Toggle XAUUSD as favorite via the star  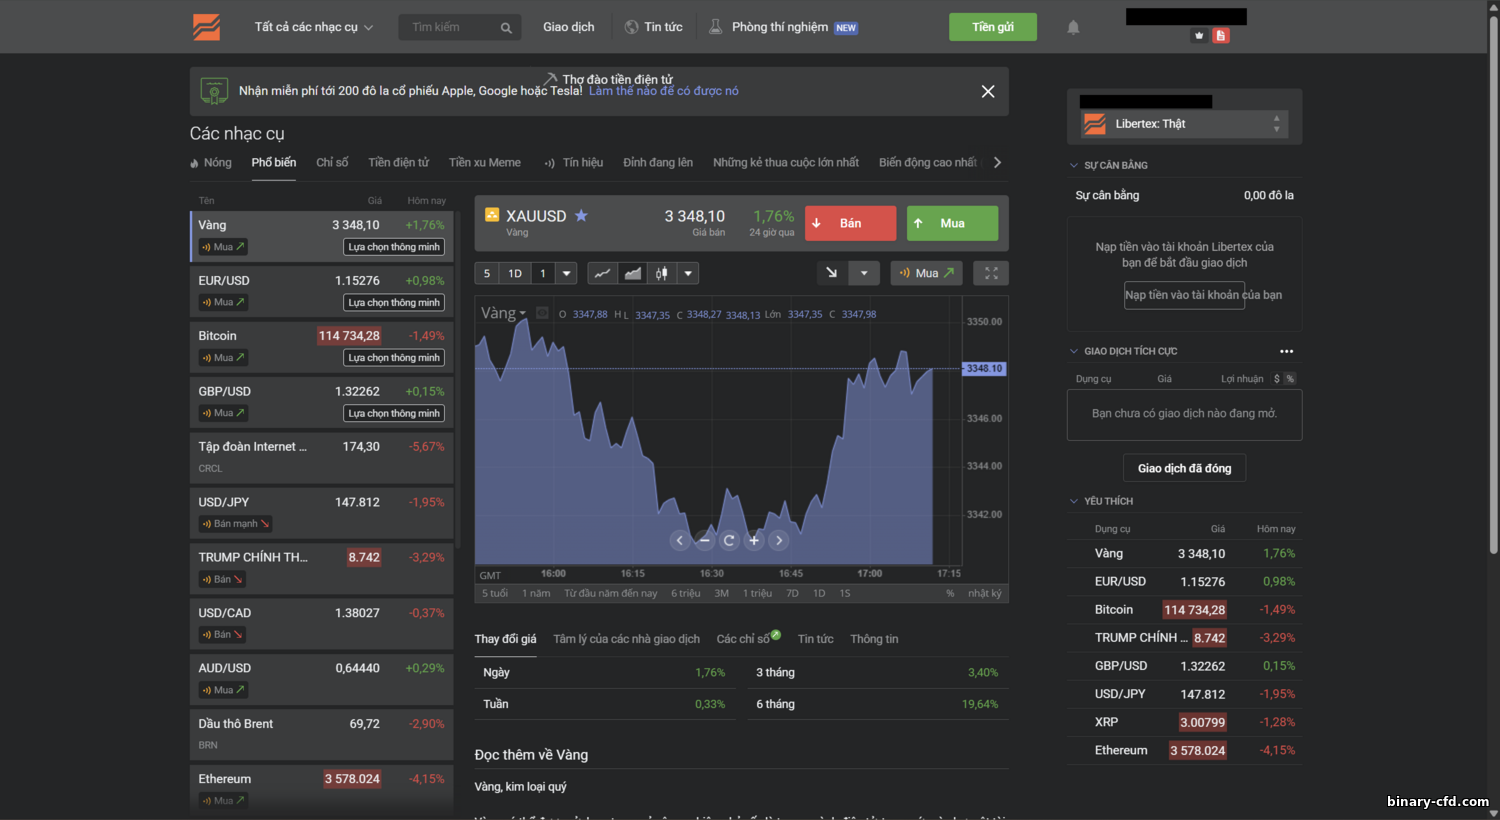pyautogui.click(x=580, y=214)
